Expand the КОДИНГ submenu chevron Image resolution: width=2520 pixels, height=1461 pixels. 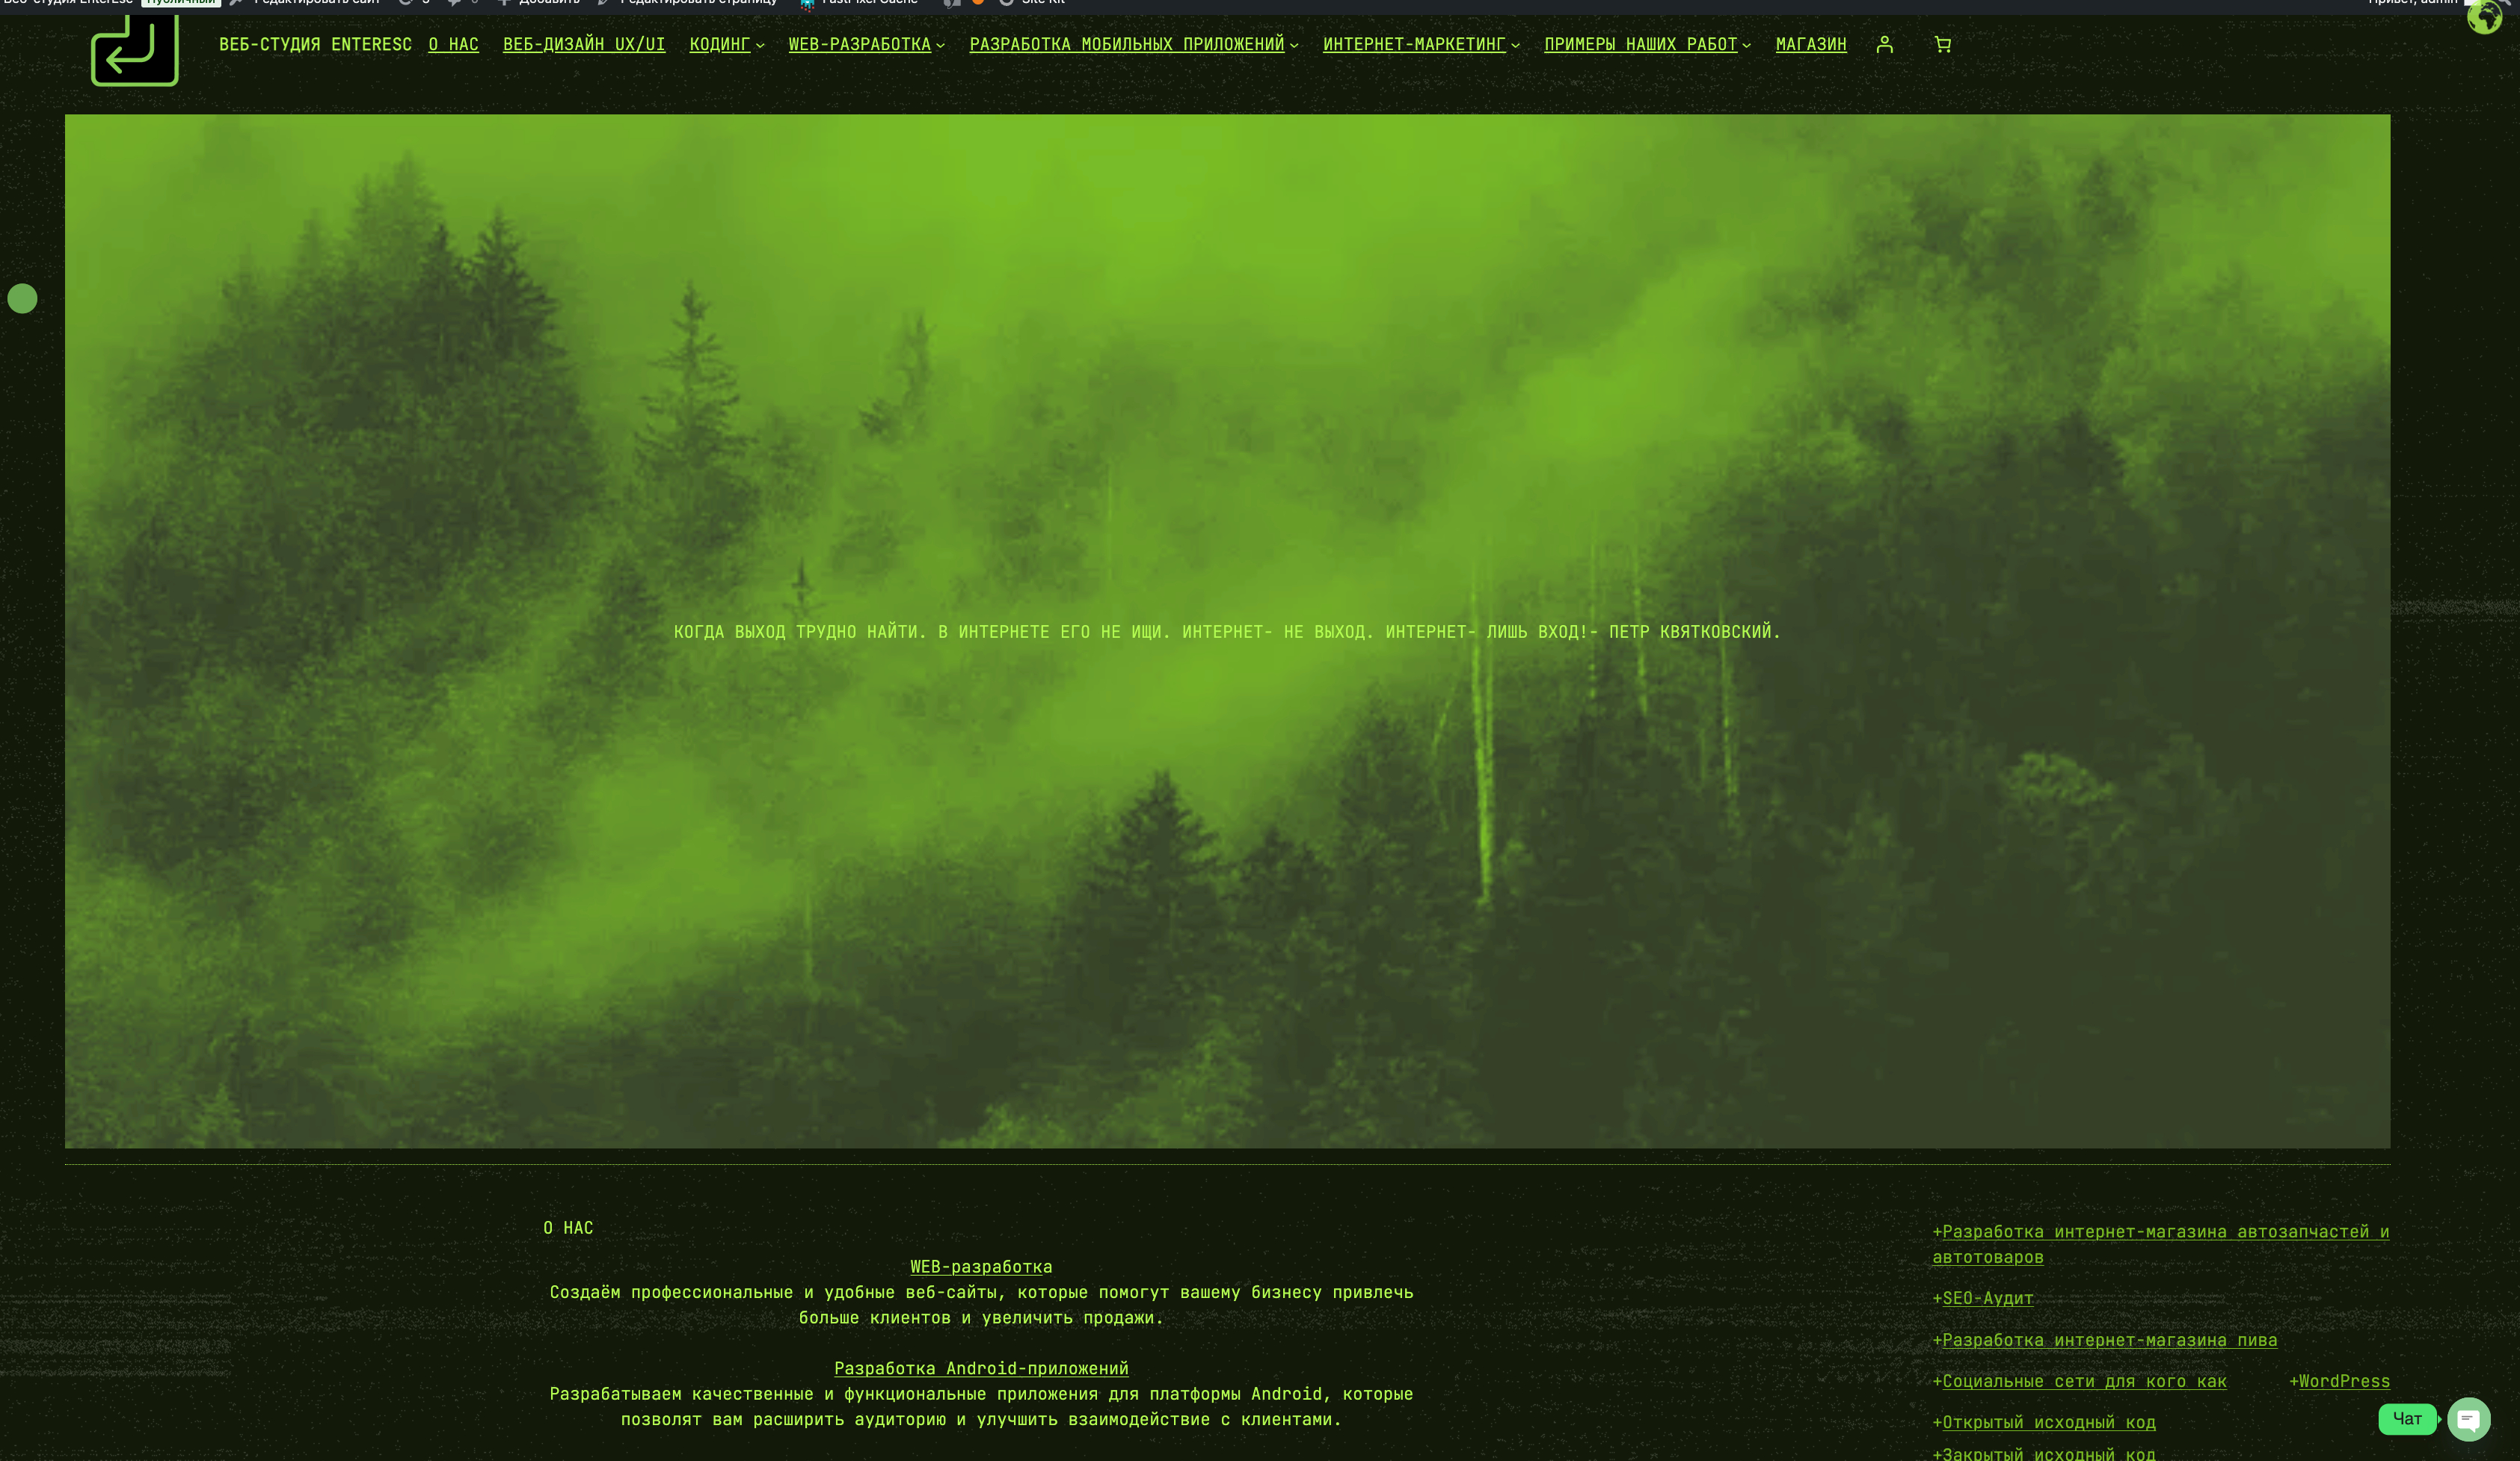coord(760,45)
